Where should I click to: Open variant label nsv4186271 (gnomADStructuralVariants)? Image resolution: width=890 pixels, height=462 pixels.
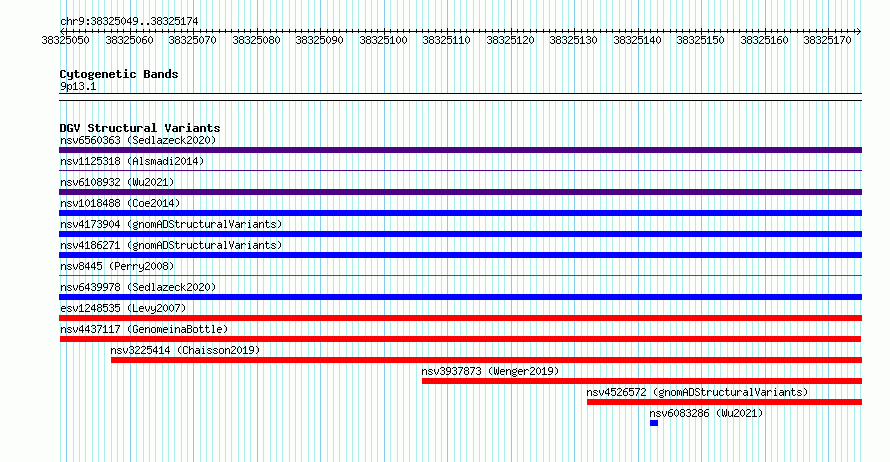click(171, 245)
